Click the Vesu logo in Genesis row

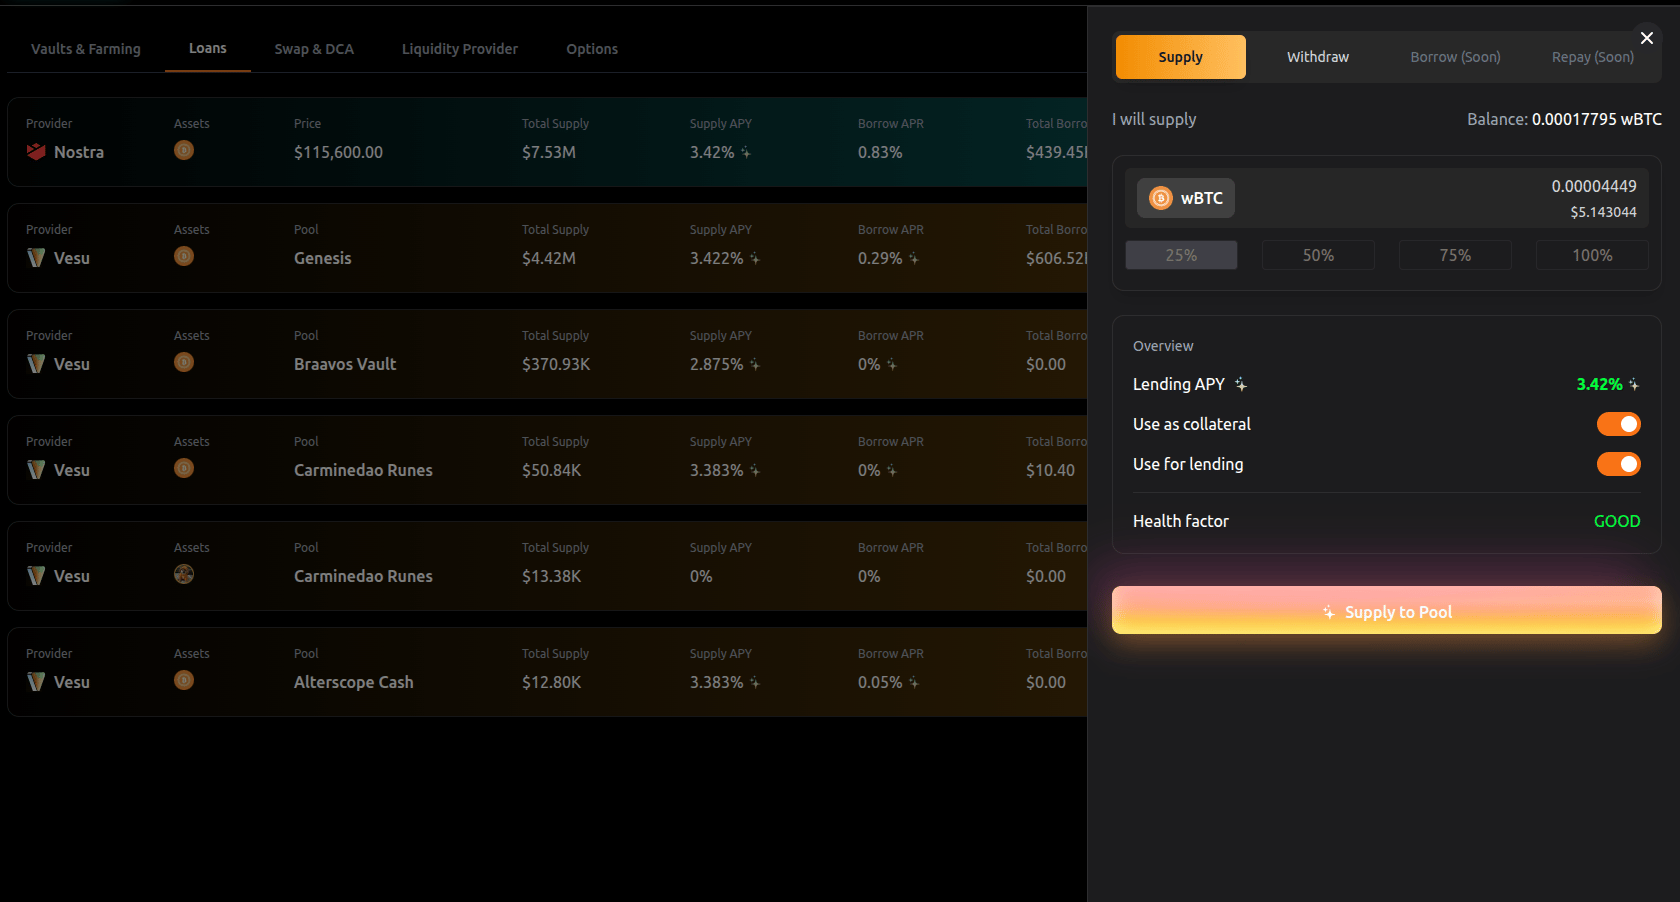click(x=36, y=258)
